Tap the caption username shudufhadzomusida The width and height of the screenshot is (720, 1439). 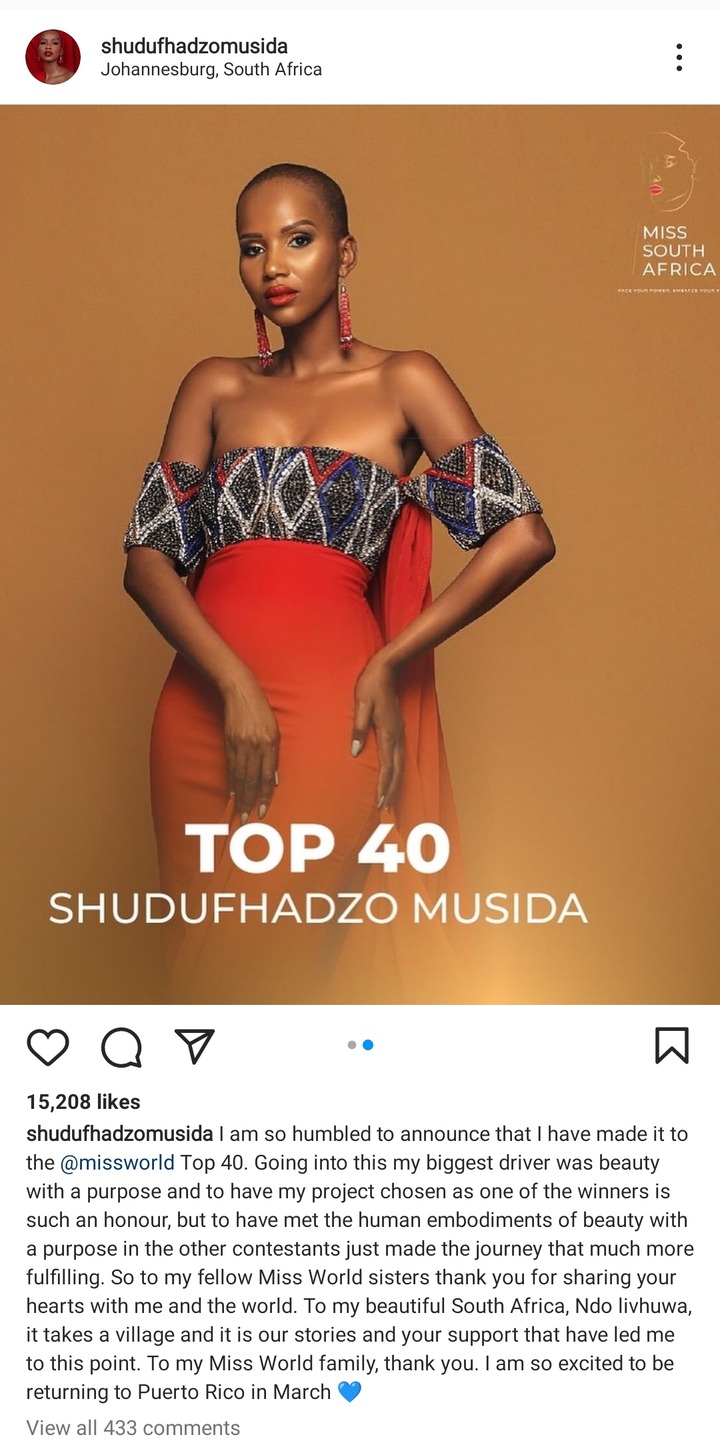point(119,1134)
